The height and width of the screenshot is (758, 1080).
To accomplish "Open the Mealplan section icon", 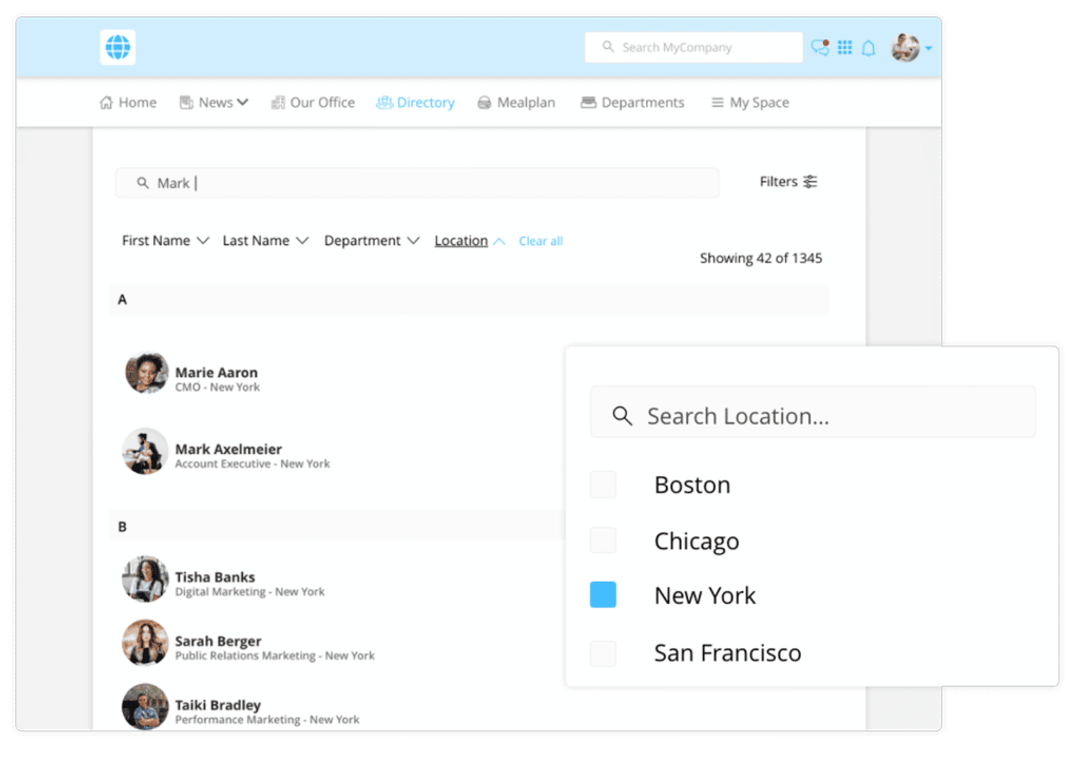I will [x=484, y=102].
